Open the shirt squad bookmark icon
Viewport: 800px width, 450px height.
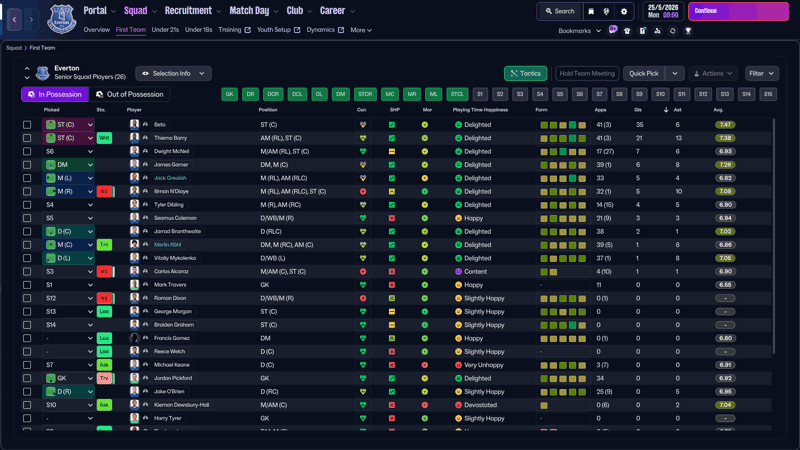[627, 31]
